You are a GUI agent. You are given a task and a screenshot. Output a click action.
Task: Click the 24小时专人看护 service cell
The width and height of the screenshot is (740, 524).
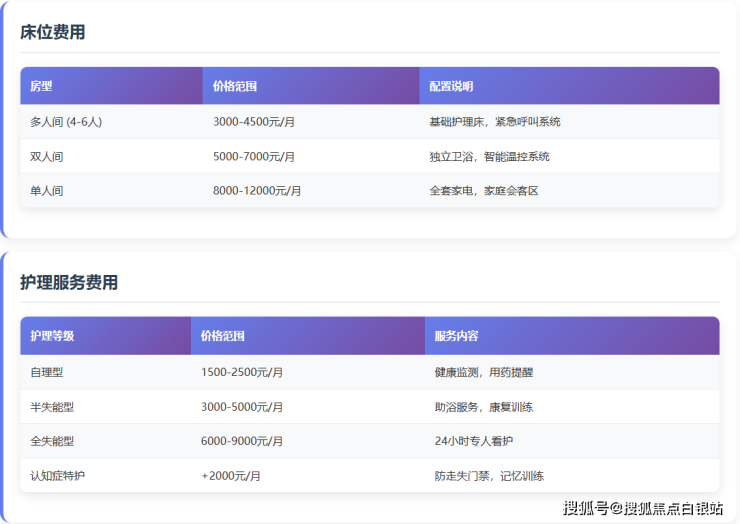coord(474,441)
